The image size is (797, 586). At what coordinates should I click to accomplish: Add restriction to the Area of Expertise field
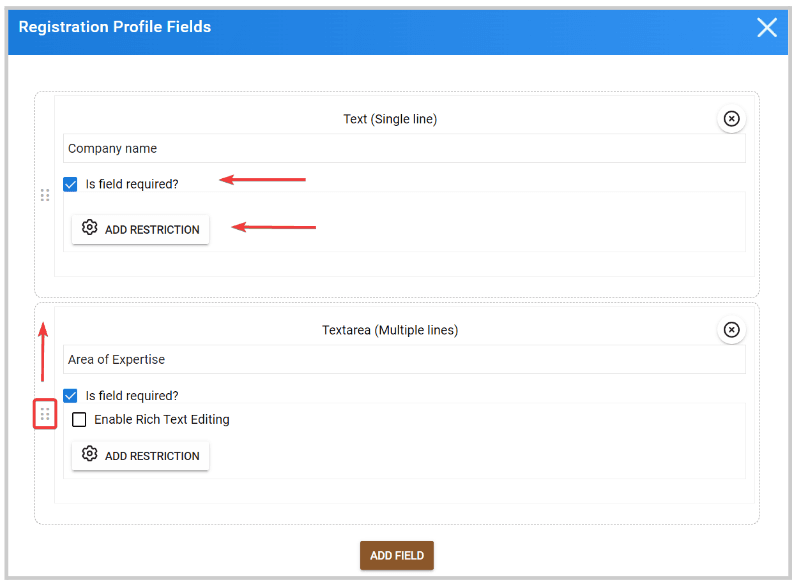[x=140, y=456]
